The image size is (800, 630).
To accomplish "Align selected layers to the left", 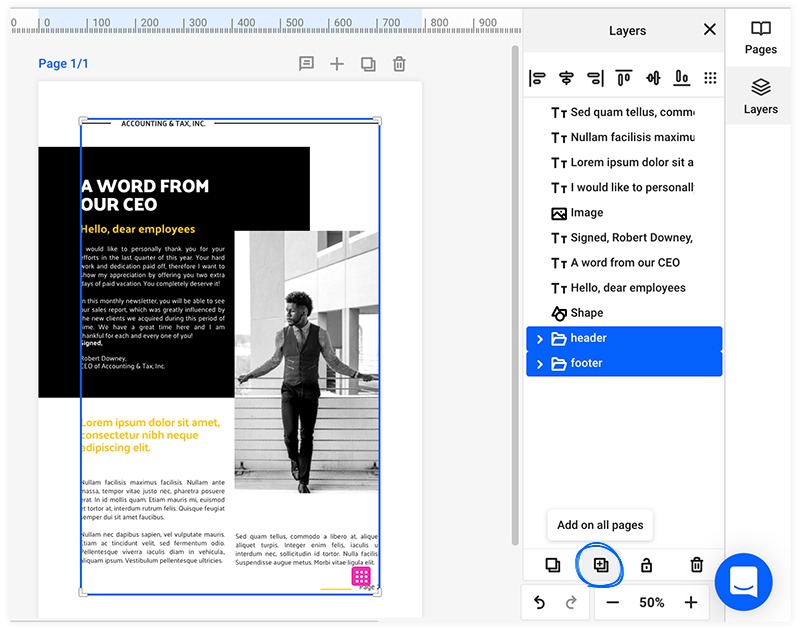I will coord(537,78).
